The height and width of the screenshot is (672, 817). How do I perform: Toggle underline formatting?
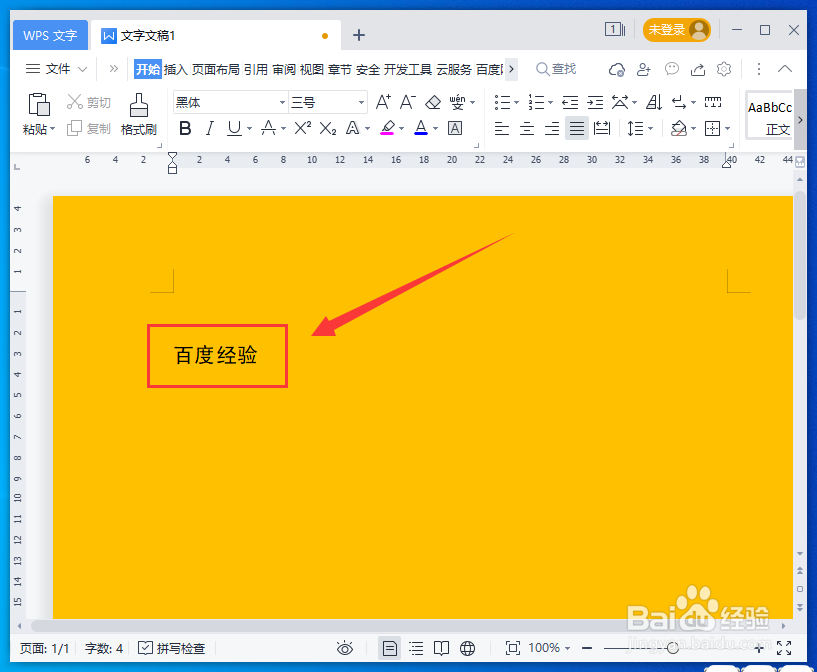[x=234, y=128]
